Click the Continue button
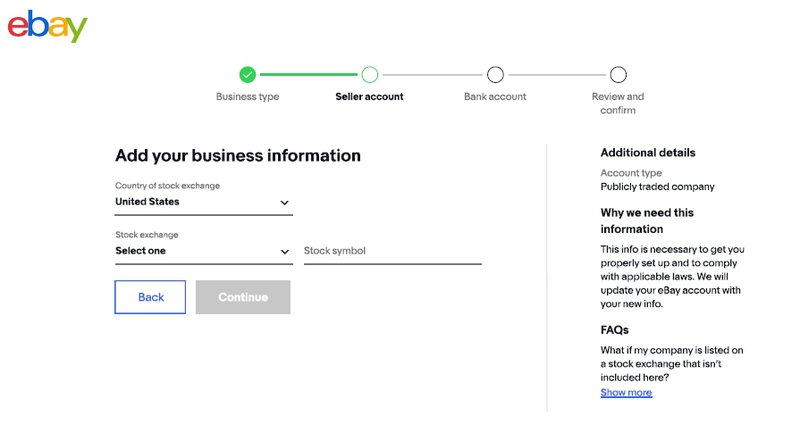 coord(243,297)
